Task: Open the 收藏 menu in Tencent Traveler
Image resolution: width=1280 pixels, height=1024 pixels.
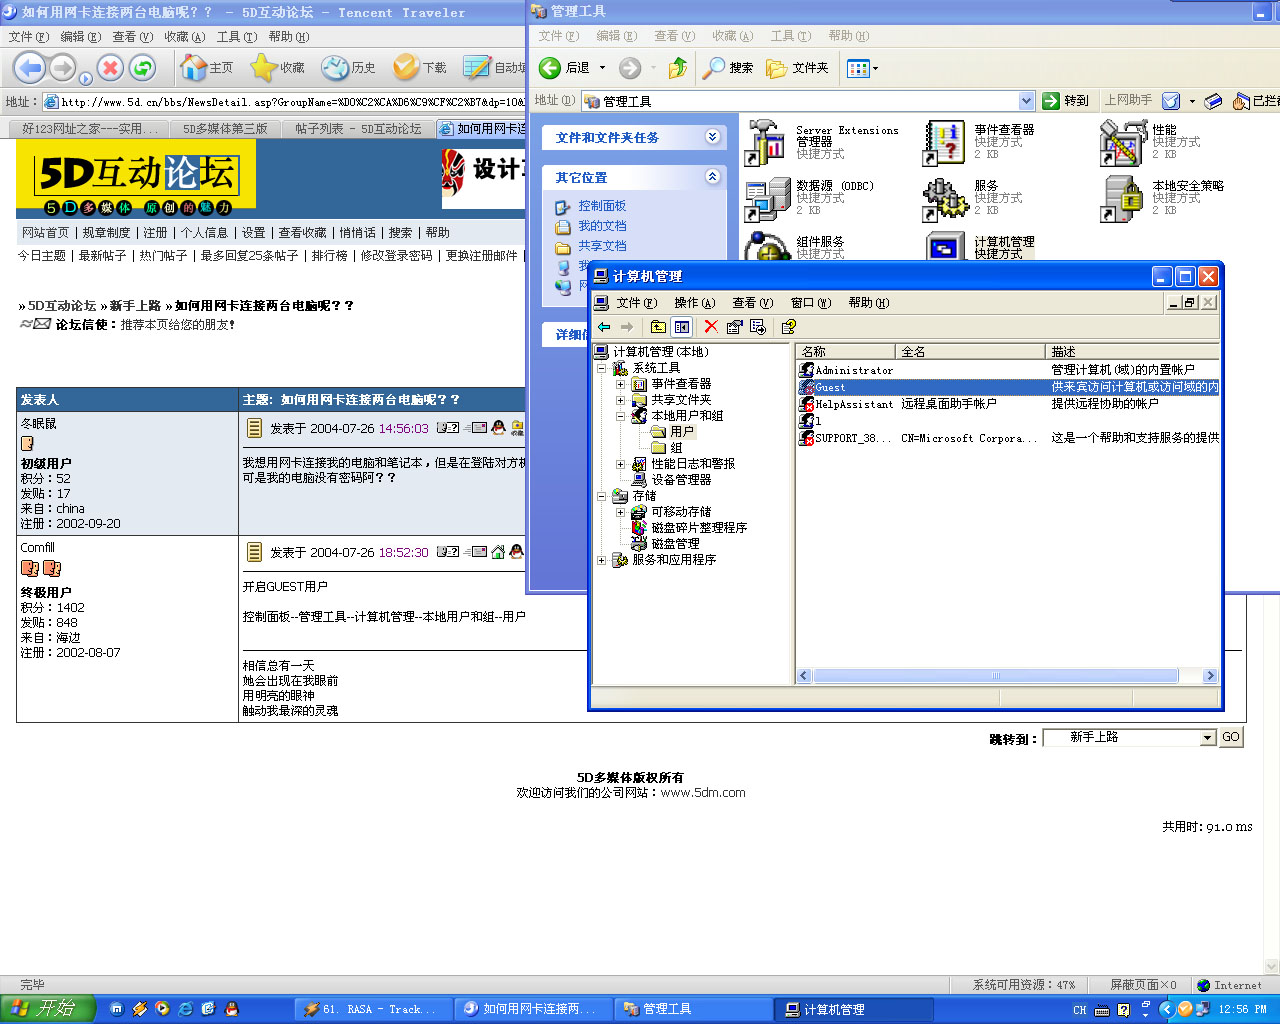Action: 184,37
